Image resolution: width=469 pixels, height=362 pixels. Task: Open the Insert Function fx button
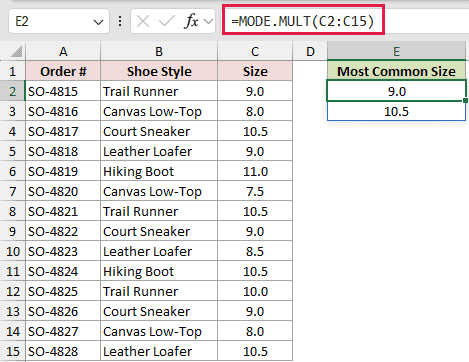click(x=191, y=22)
